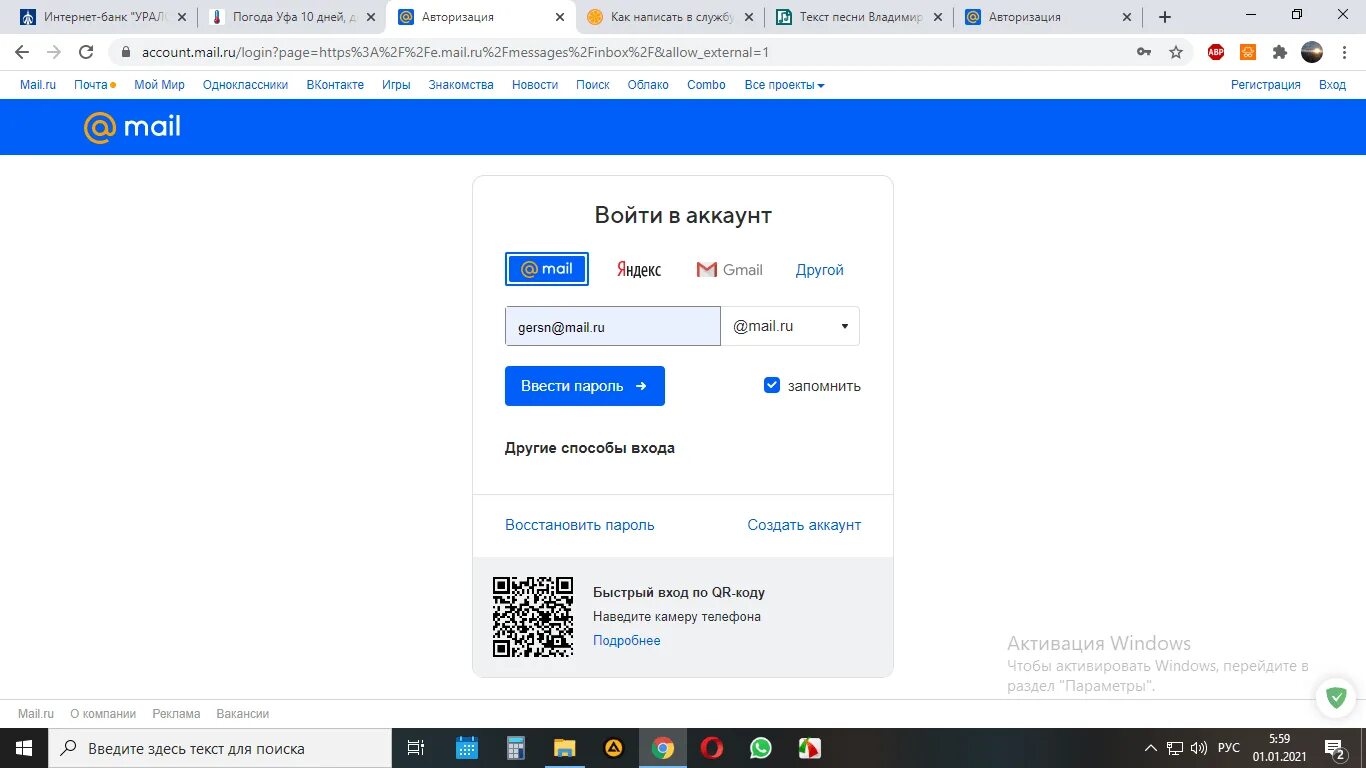Click 'Ввести пароль' button

pyautogui.click(x=585, y=386)
